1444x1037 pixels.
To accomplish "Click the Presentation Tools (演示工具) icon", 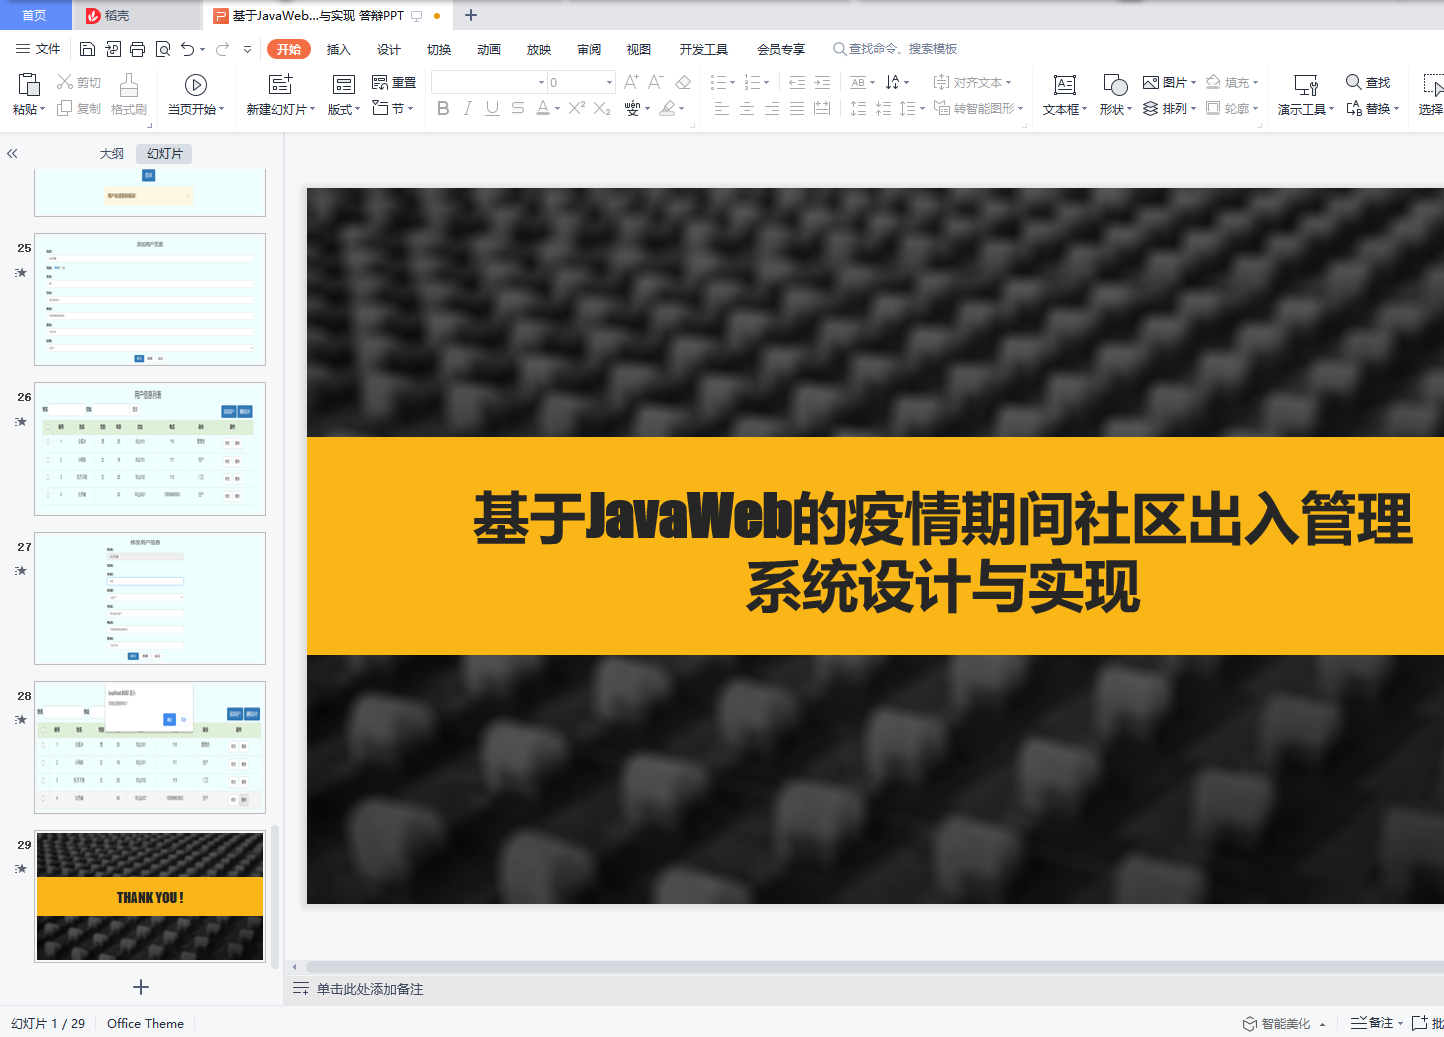I will click(x=1306, y=85).
